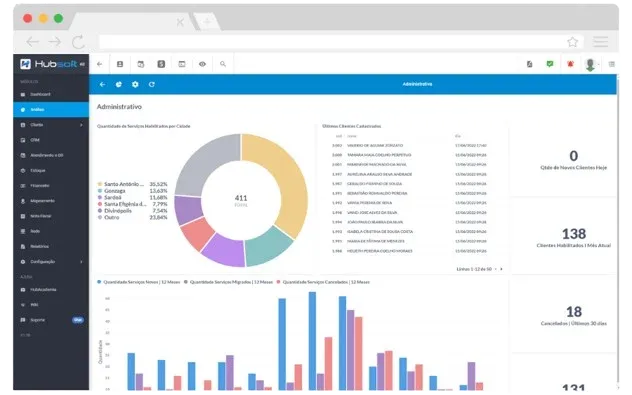632x395 pixels.
Task: Open the Nota Fiscal module
Action: [x=41, y=216]
